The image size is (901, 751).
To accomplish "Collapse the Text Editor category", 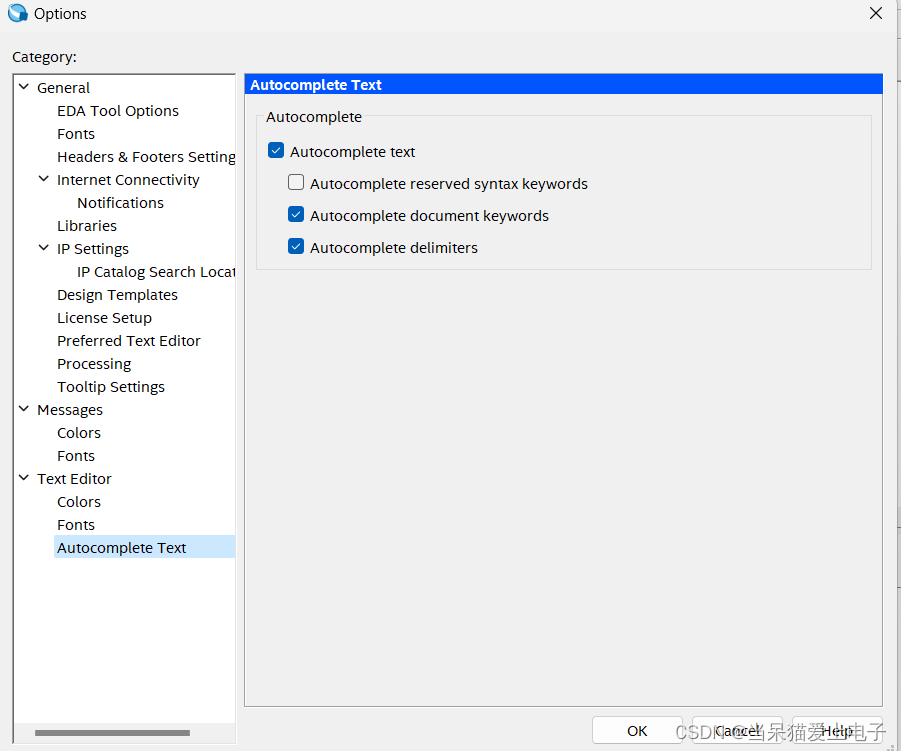I will (24, 477).
